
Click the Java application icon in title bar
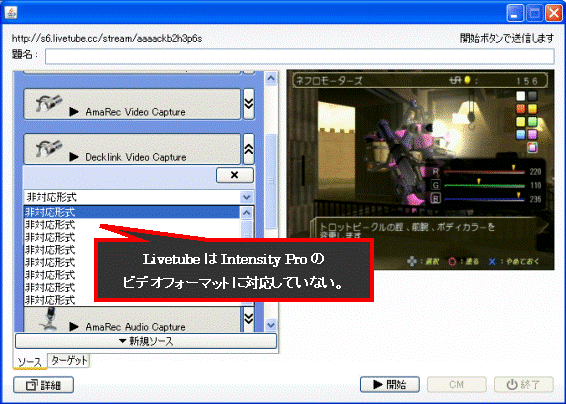11,13
